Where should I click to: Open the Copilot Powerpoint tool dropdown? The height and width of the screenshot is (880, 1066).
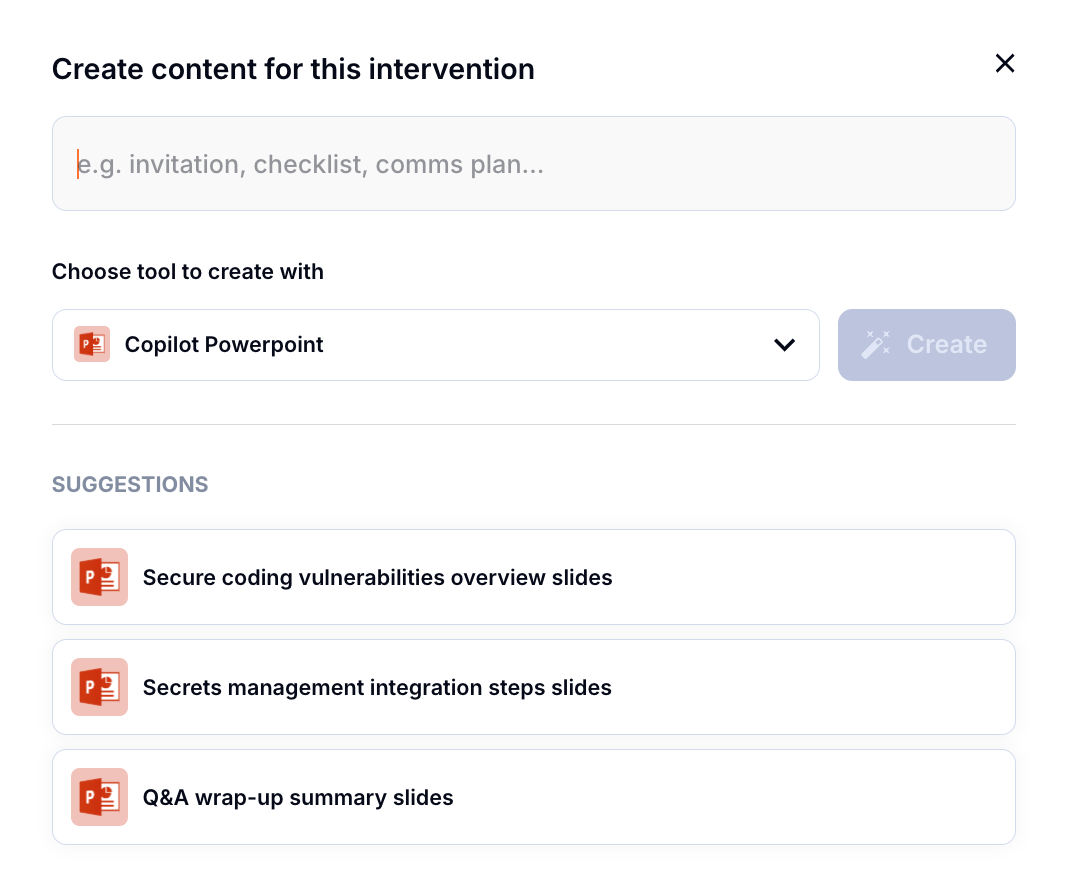point(435,345)
